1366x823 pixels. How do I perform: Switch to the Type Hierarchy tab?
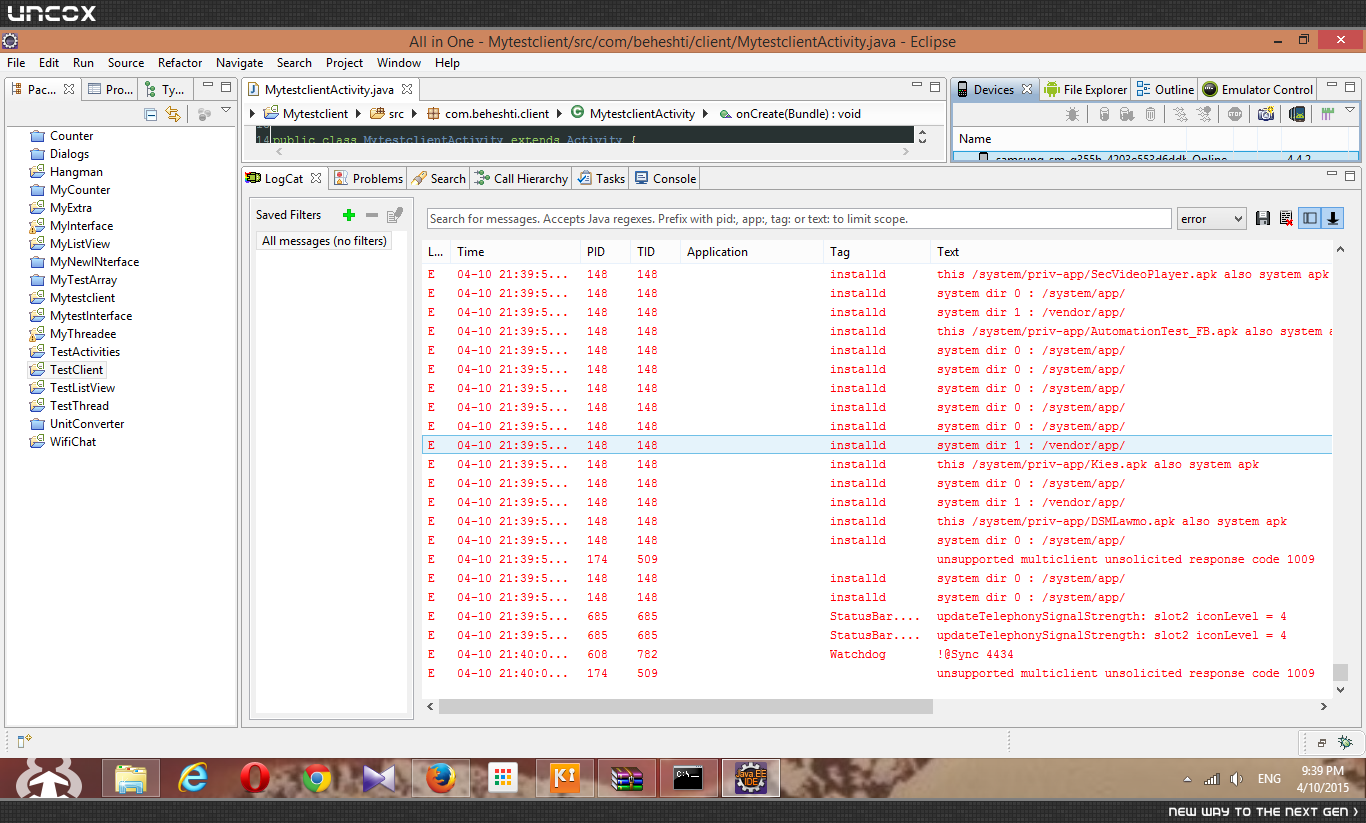pyautogui.click(x=165, y=90)
